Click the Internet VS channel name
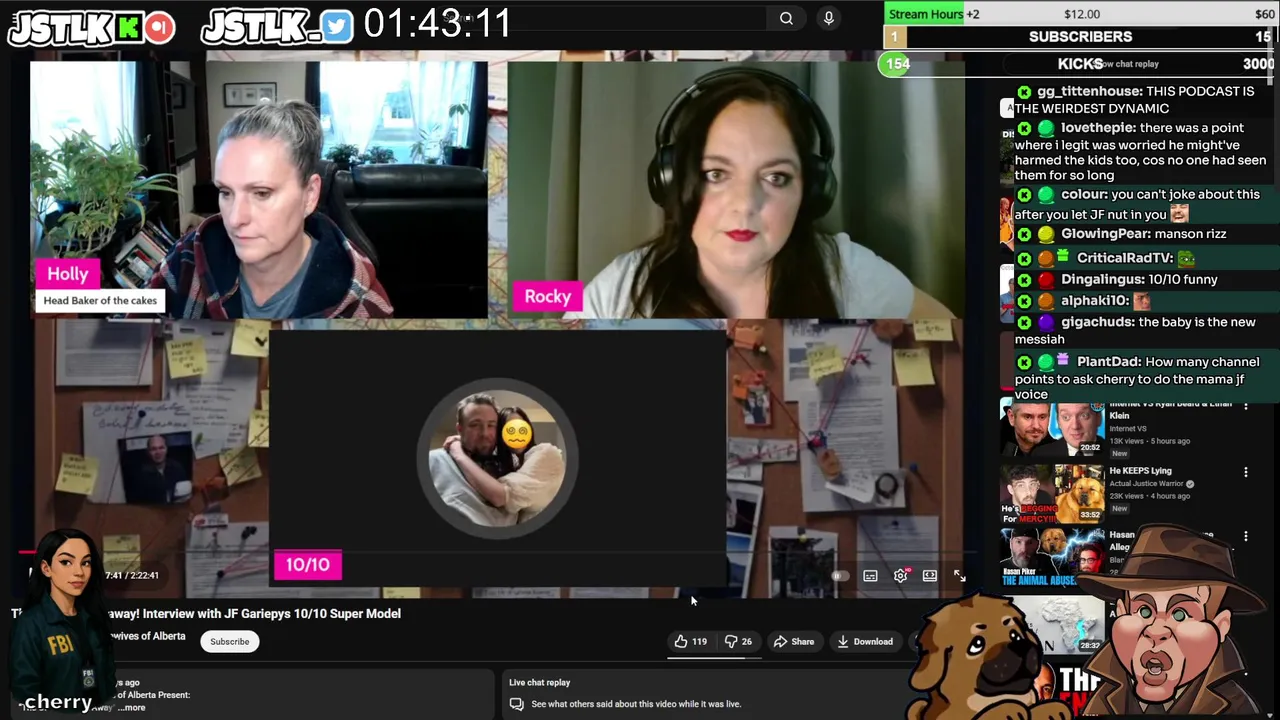The width and height of the screenshot is (1280, 720). 1127,428
